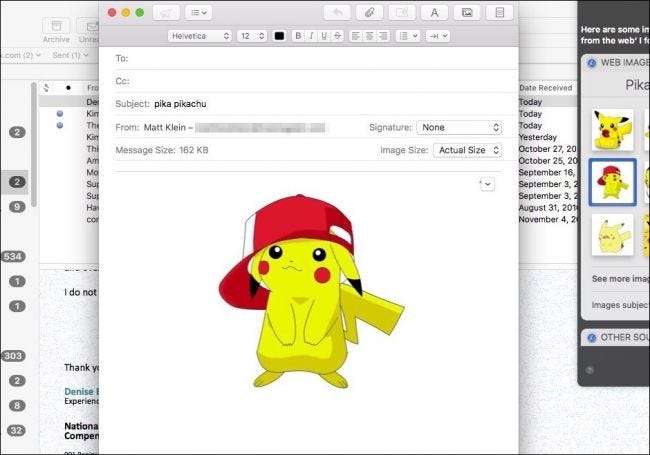Send the message with paper plane icon

click(166, 12)
